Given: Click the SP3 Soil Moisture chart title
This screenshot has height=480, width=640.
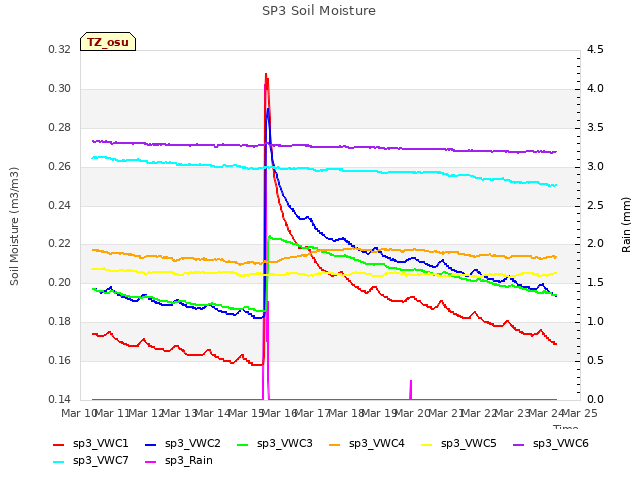Looking at the screenshot, I should 319,11.
